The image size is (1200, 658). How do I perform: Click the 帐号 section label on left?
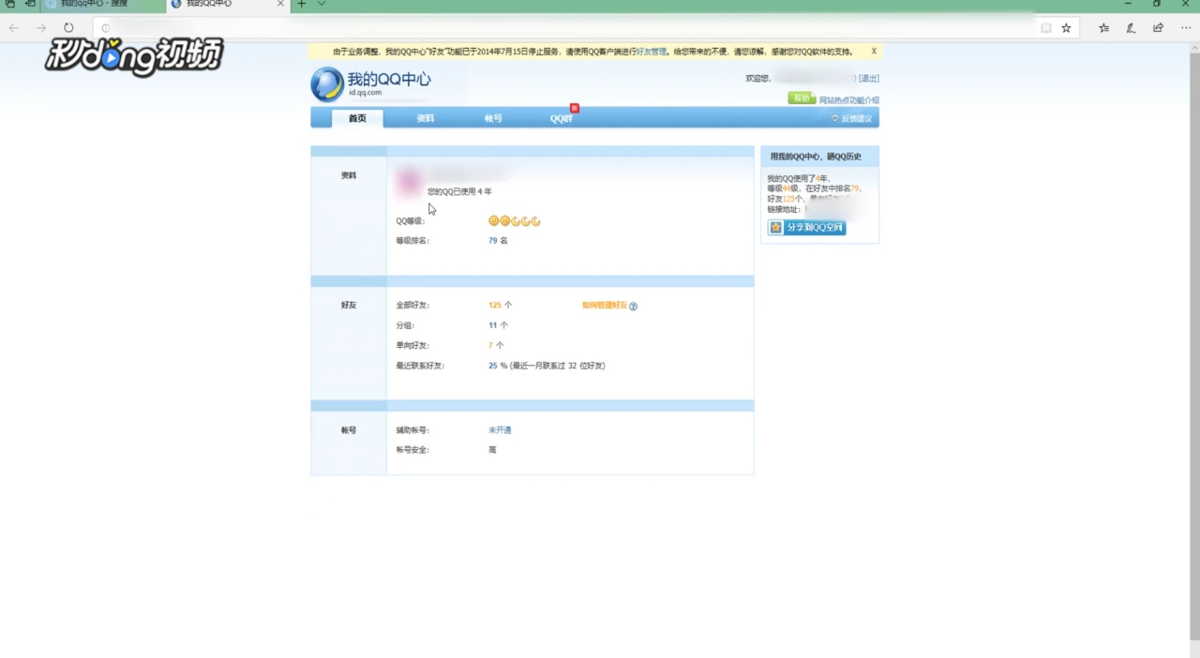[x=348, y=430]
